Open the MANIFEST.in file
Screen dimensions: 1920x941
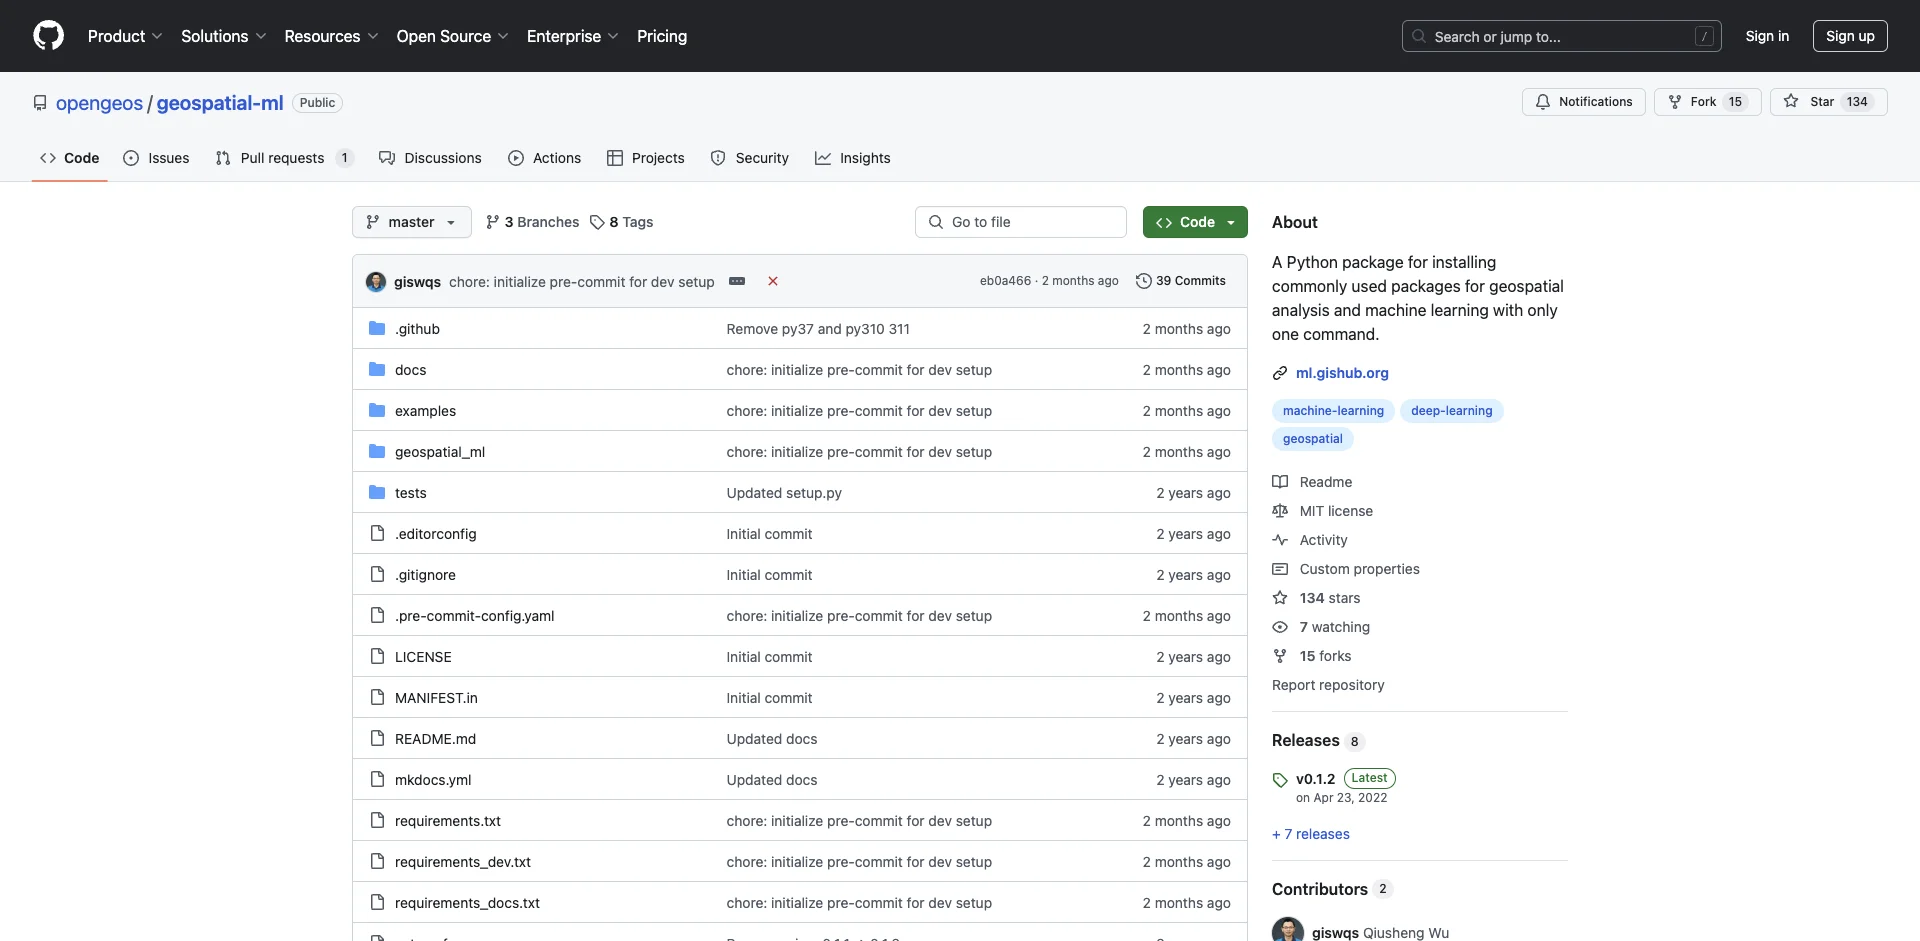[x=436, y=698]
